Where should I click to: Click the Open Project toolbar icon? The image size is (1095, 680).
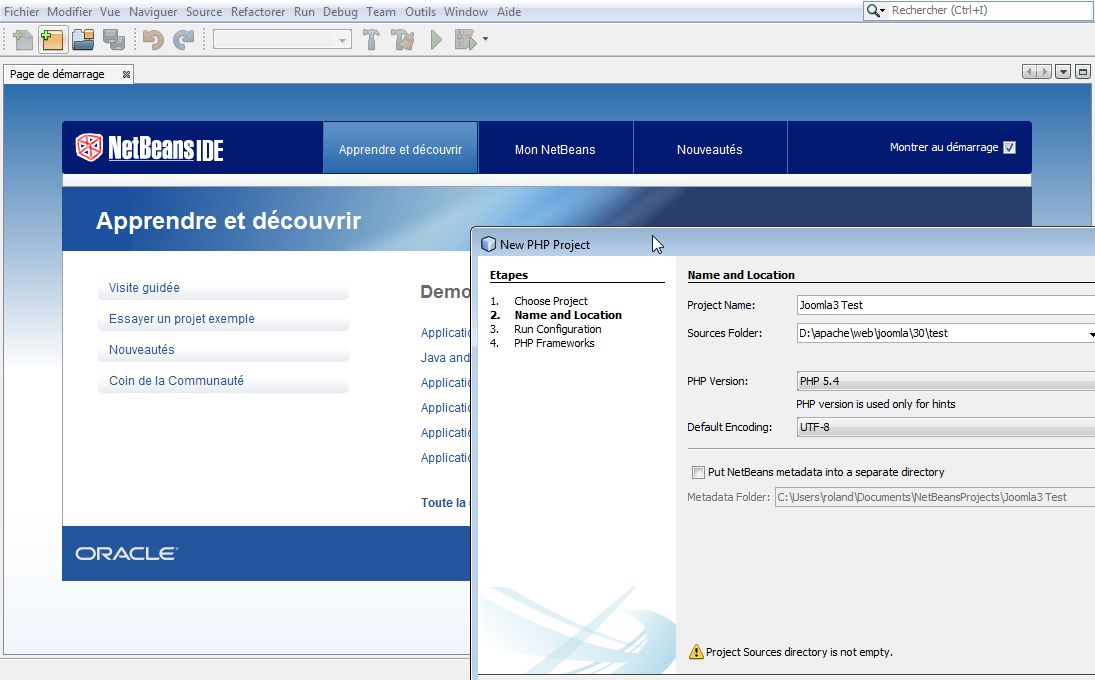[x=83, y=40]
